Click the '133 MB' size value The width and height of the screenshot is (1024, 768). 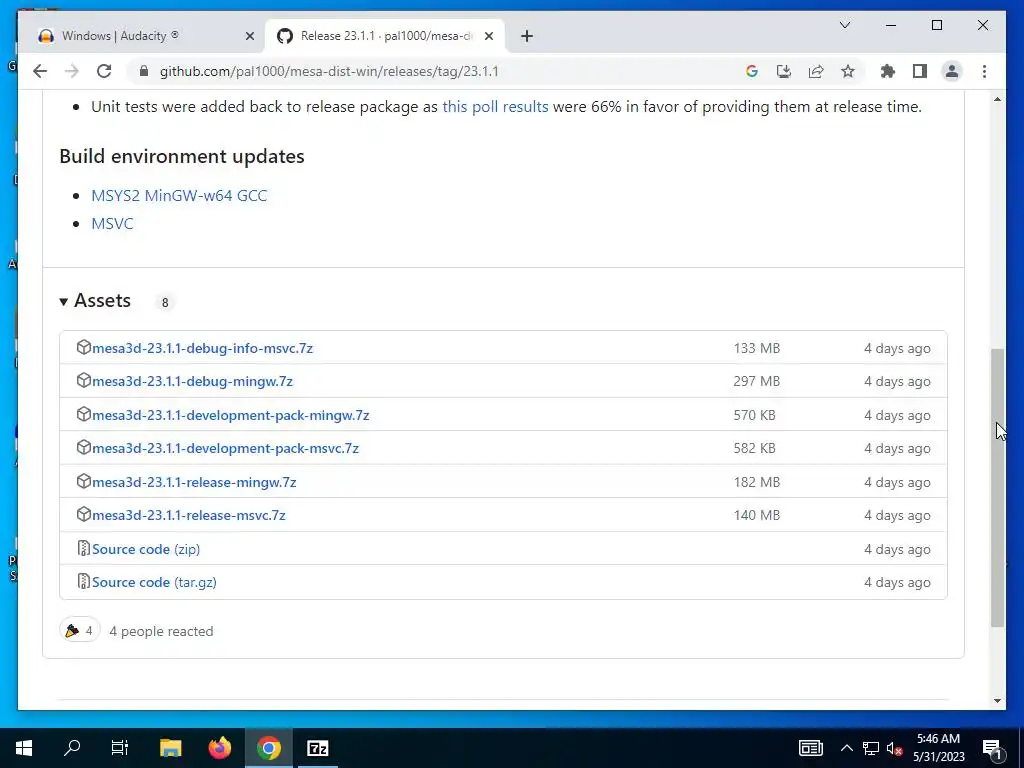pos(756,348)
